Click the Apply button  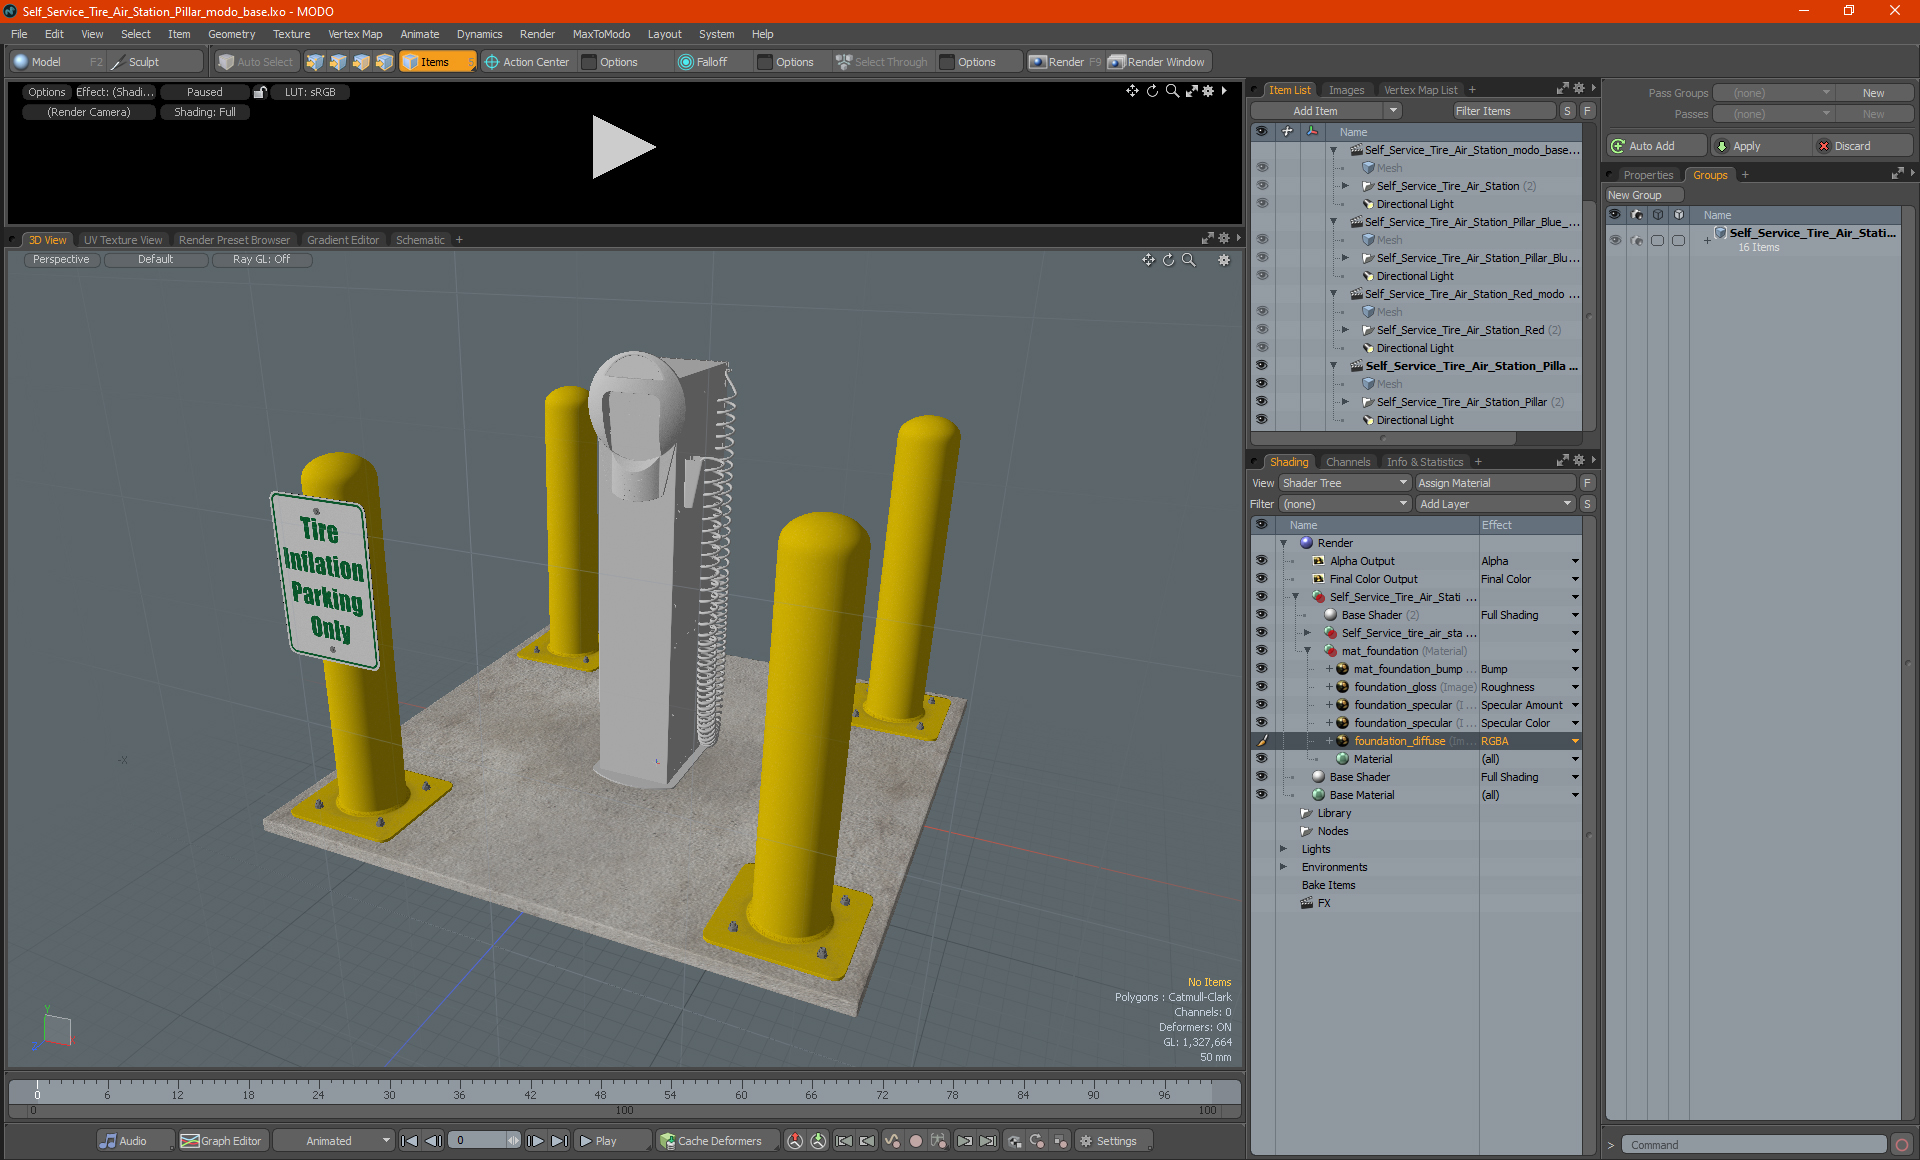1760,146
